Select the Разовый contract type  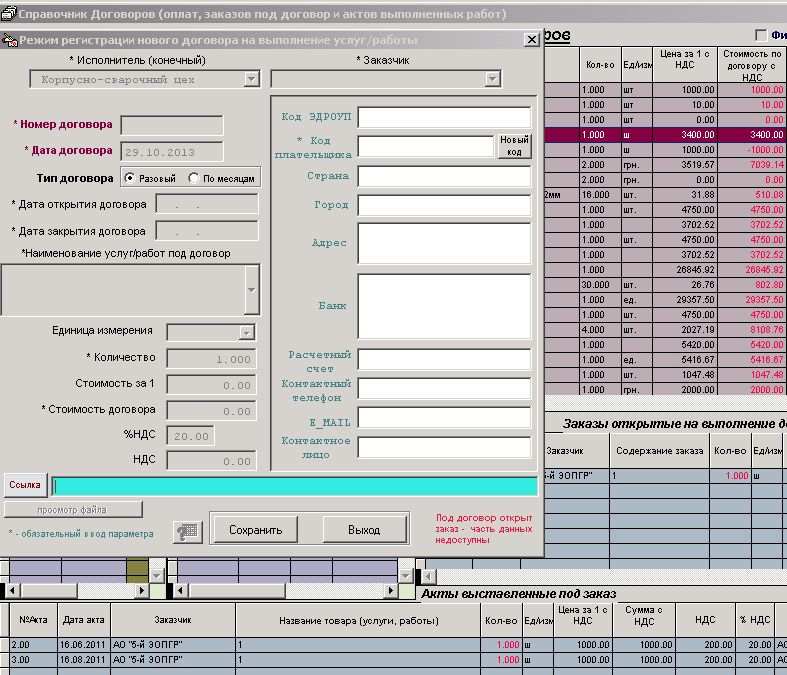(130, 178)
